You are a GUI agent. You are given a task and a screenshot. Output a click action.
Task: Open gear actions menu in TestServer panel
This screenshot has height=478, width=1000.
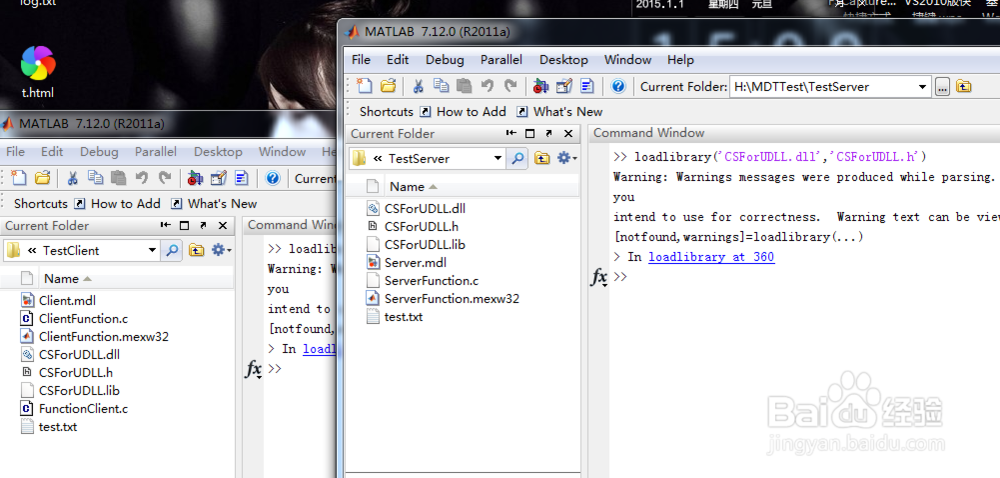point(567,158)
